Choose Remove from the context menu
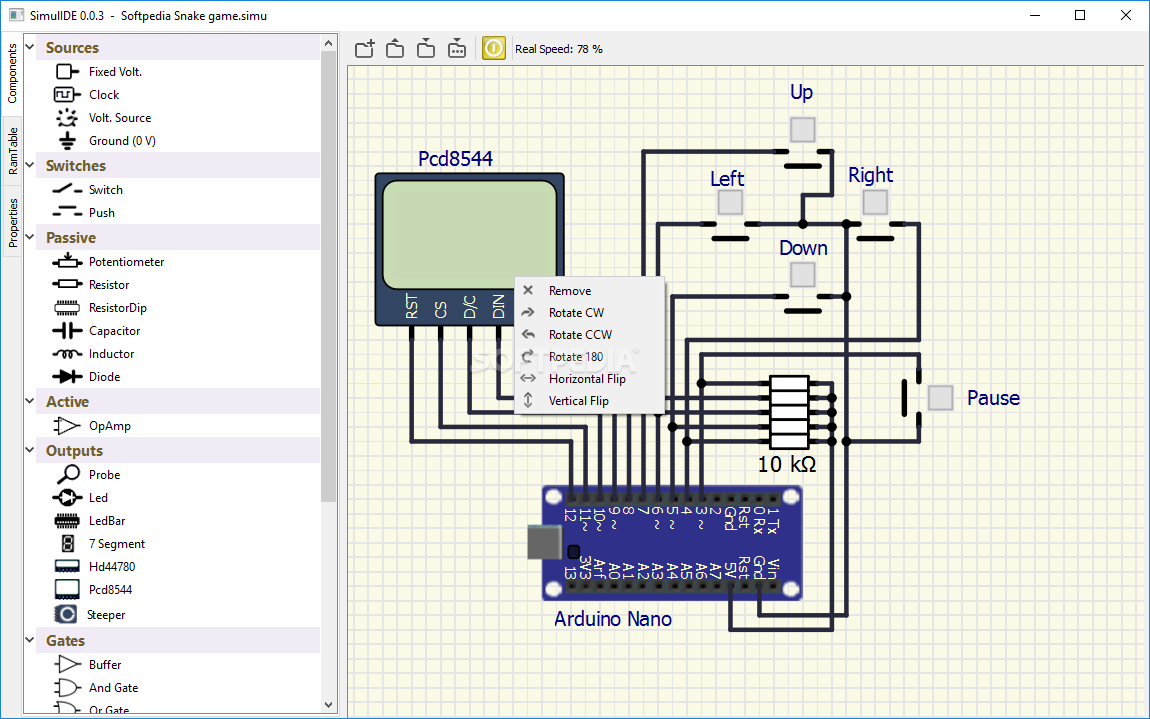This screenshot has height=719, width=1150. [590, 291]
